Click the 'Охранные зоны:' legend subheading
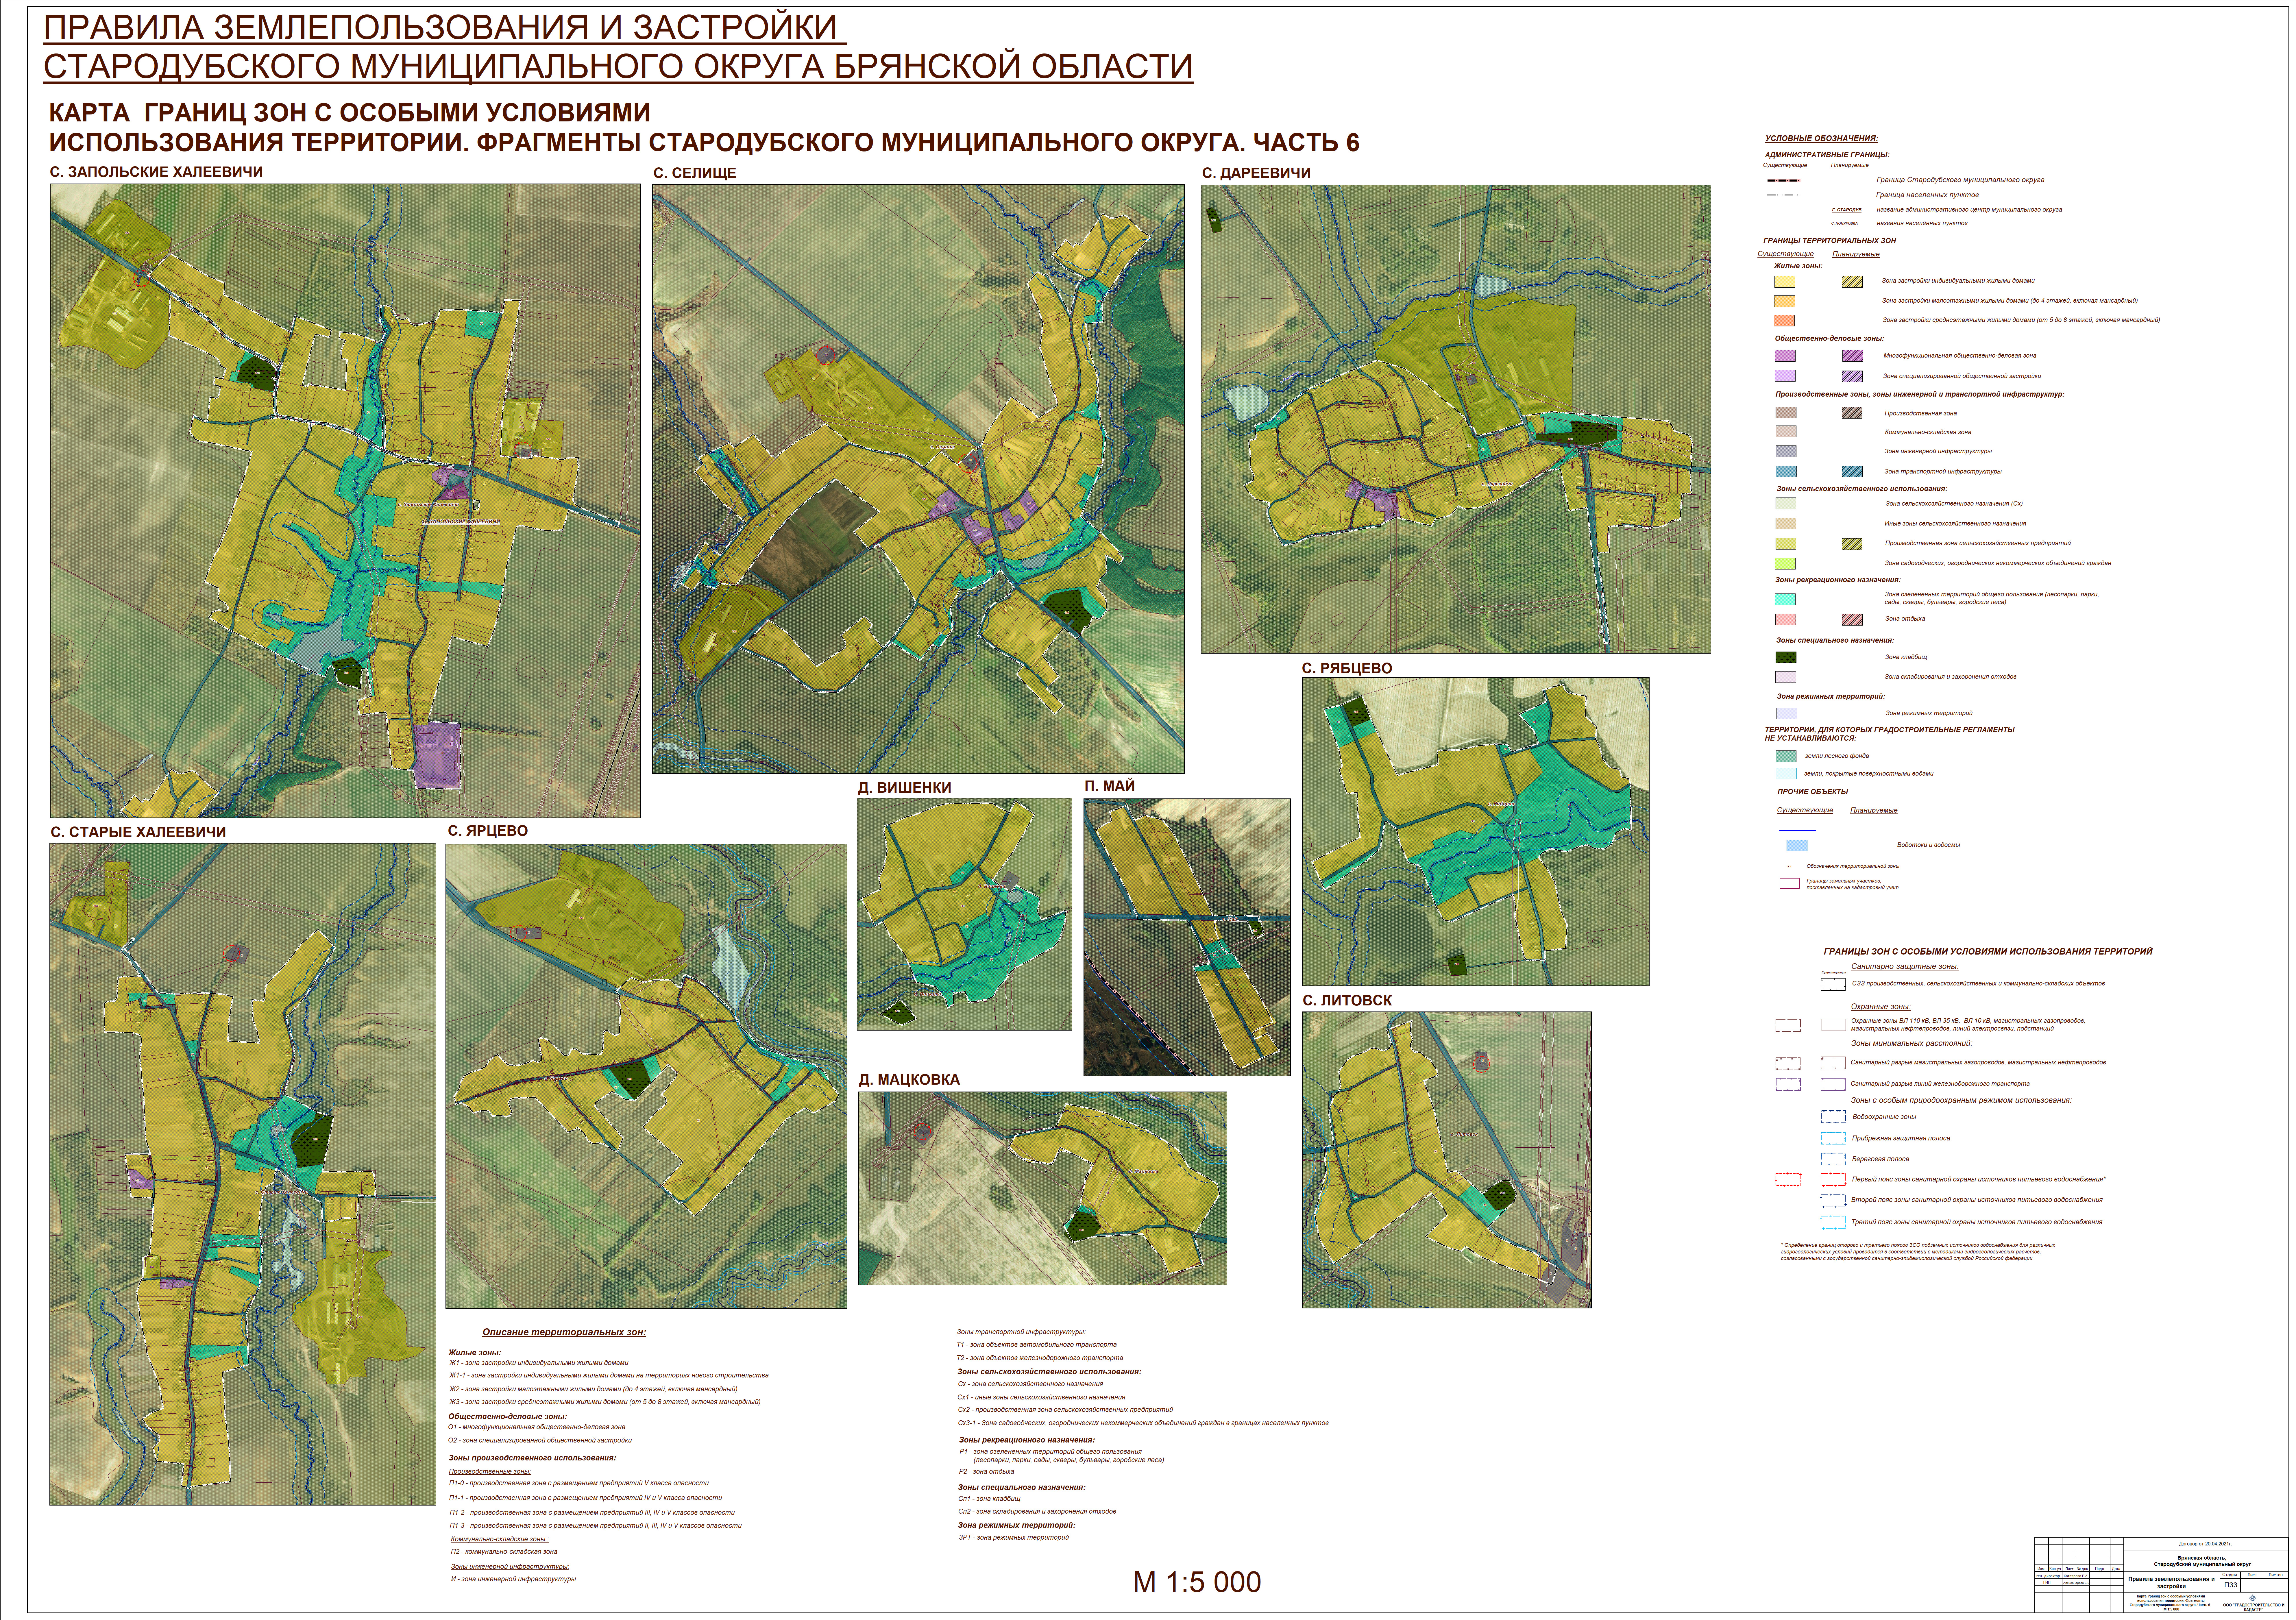The width and height of the screenshot is (2296, 1620). [x=1881, y=1007]
